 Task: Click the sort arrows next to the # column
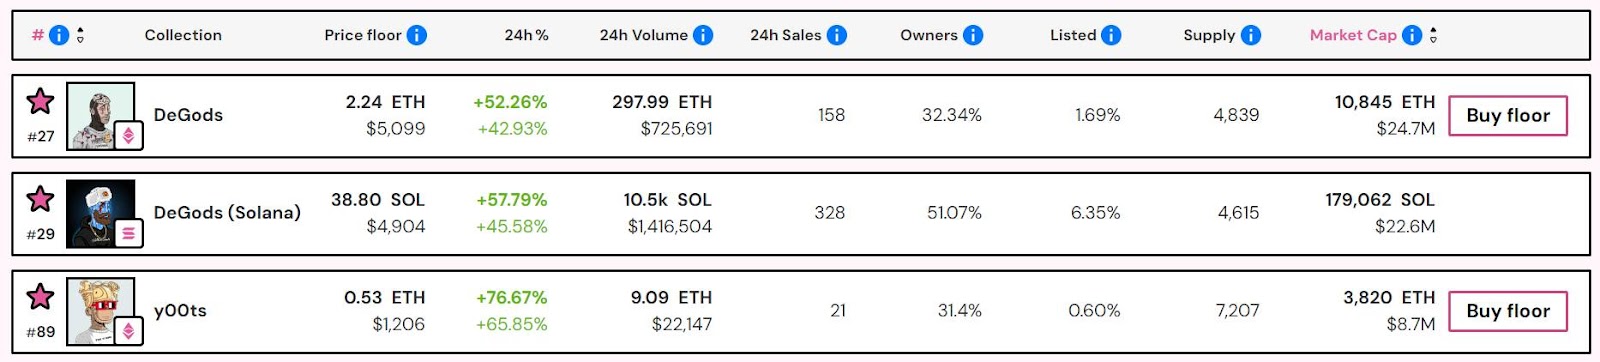(x=80, y=35)
